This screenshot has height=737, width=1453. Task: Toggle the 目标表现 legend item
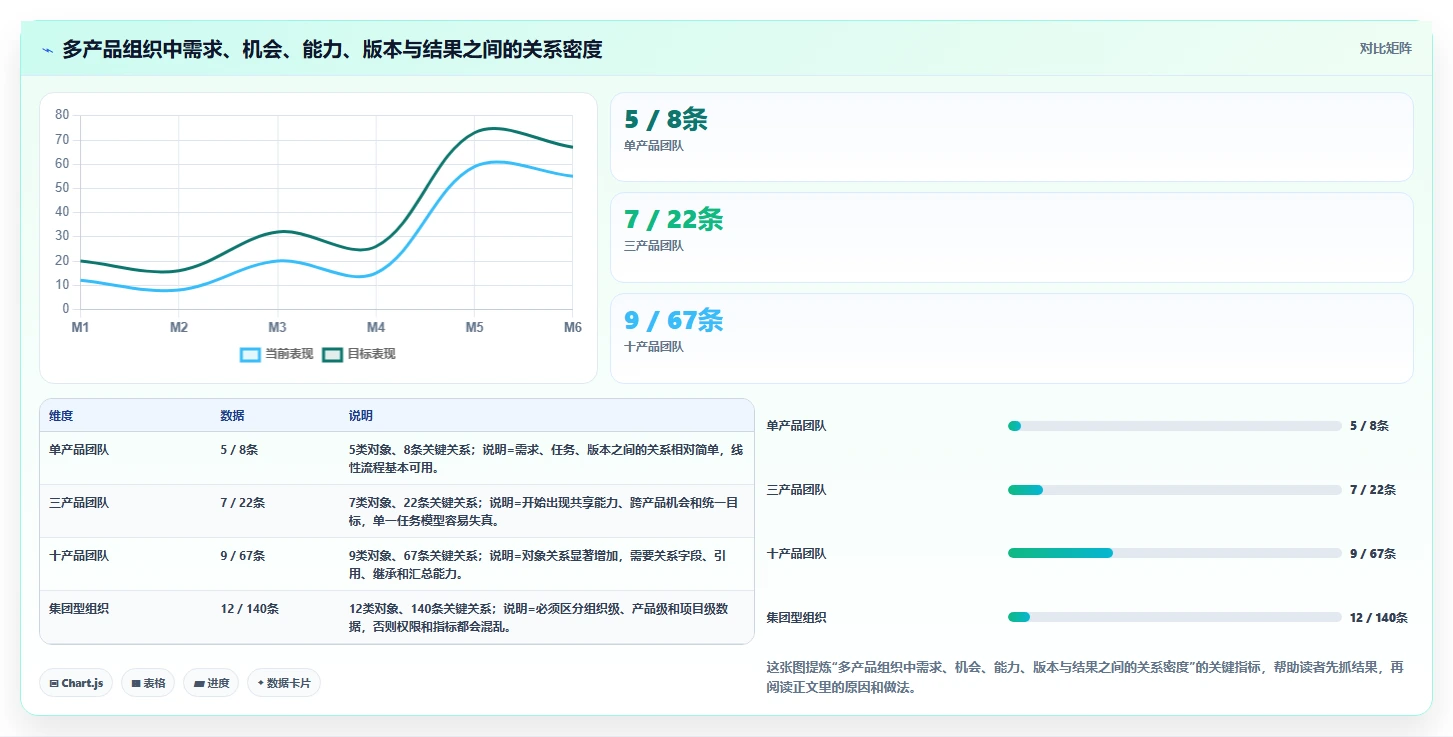359,354
